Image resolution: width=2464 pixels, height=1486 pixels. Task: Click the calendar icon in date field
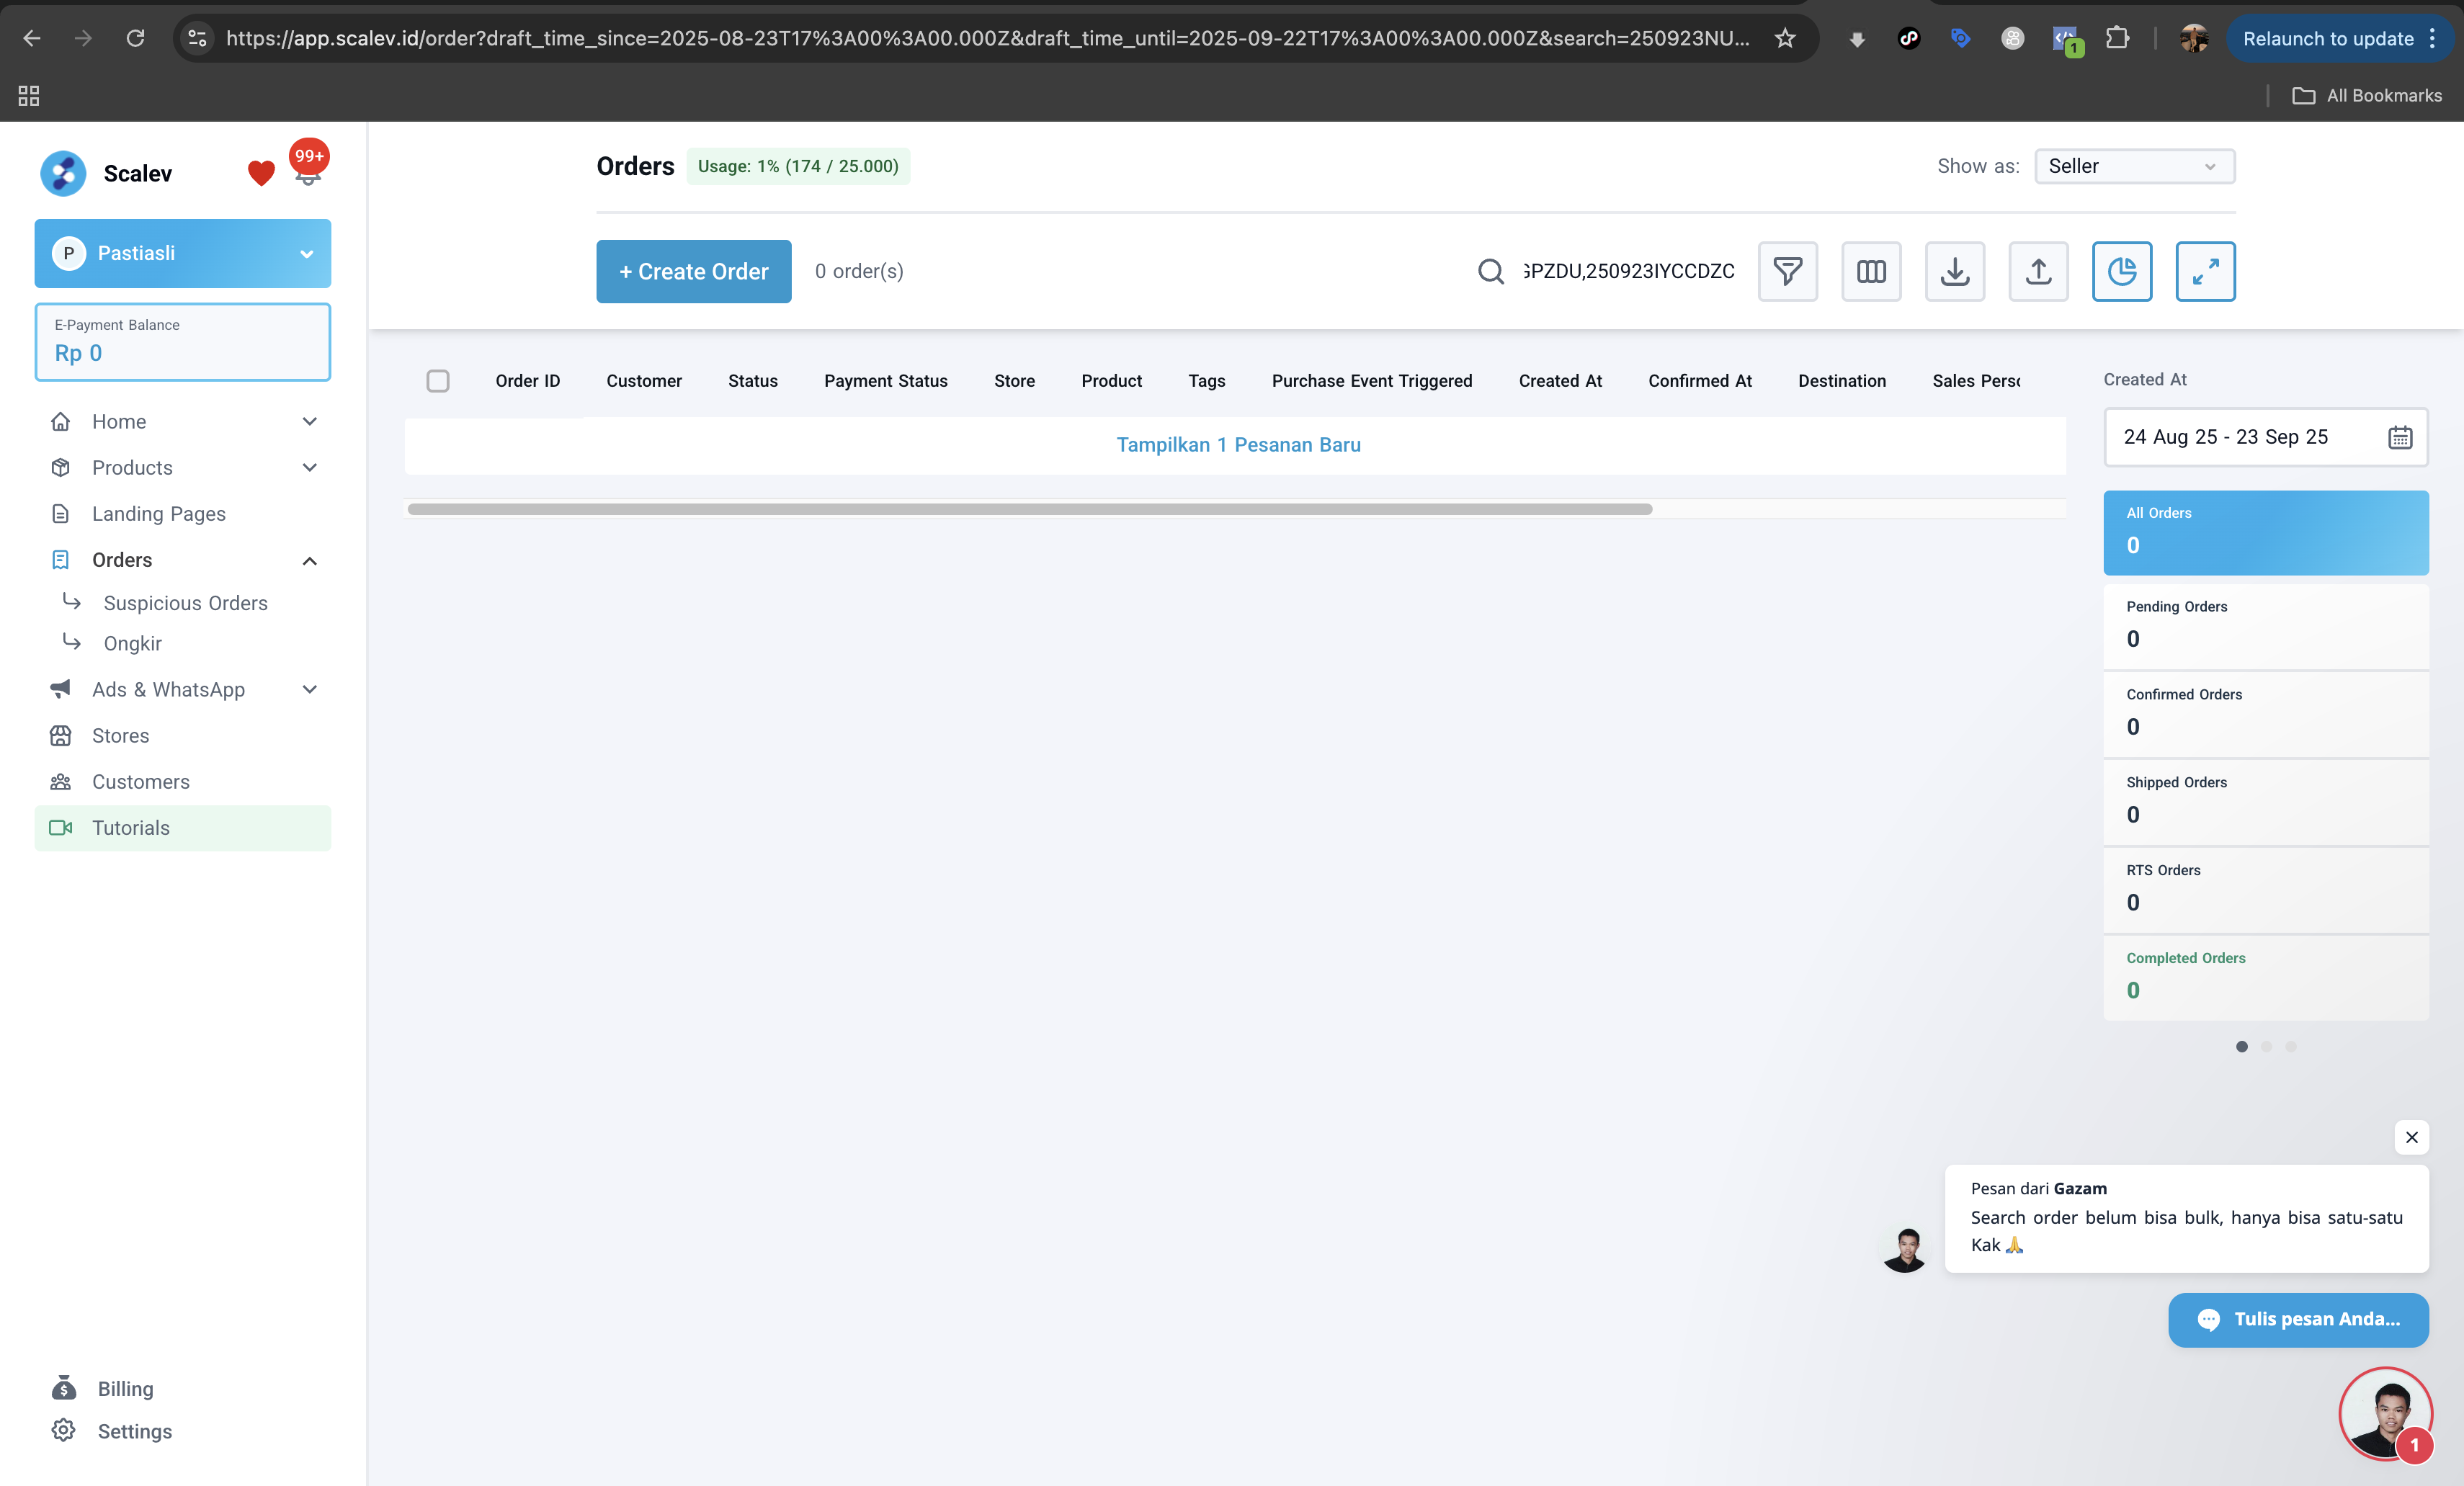2400,437
